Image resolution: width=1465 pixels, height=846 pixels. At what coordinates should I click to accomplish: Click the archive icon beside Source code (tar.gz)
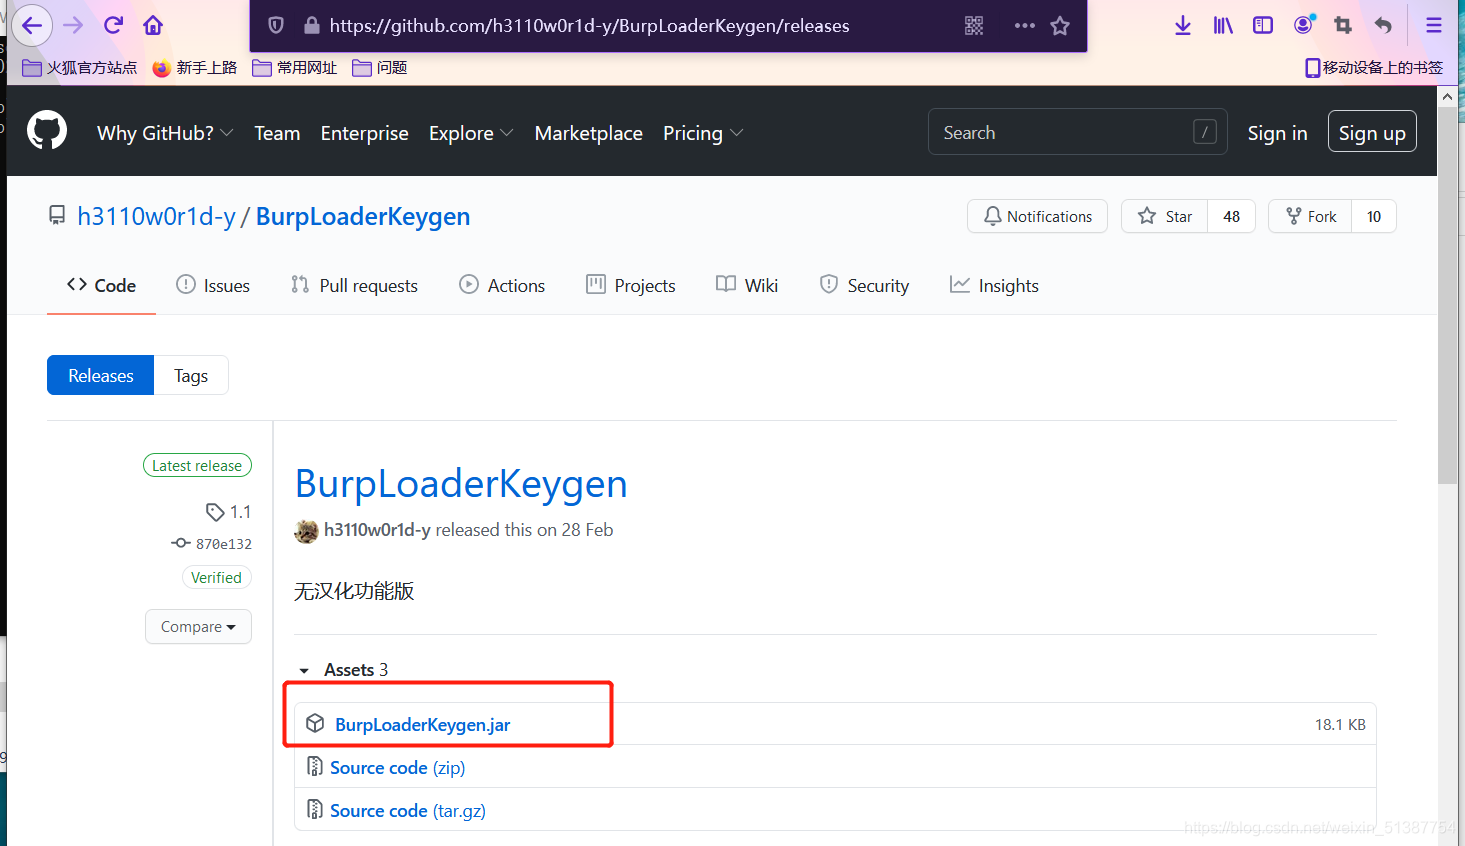314,810
